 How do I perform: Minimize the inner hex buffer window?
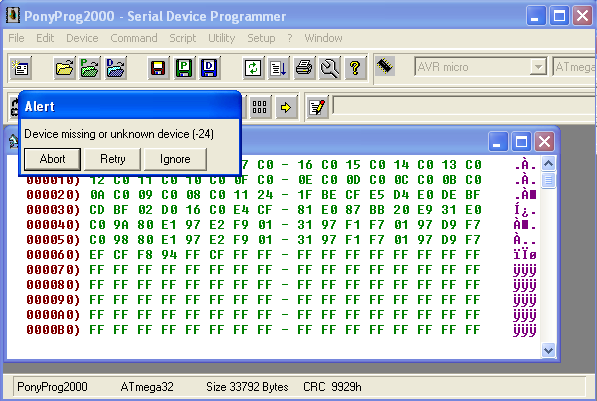point(498,142)
